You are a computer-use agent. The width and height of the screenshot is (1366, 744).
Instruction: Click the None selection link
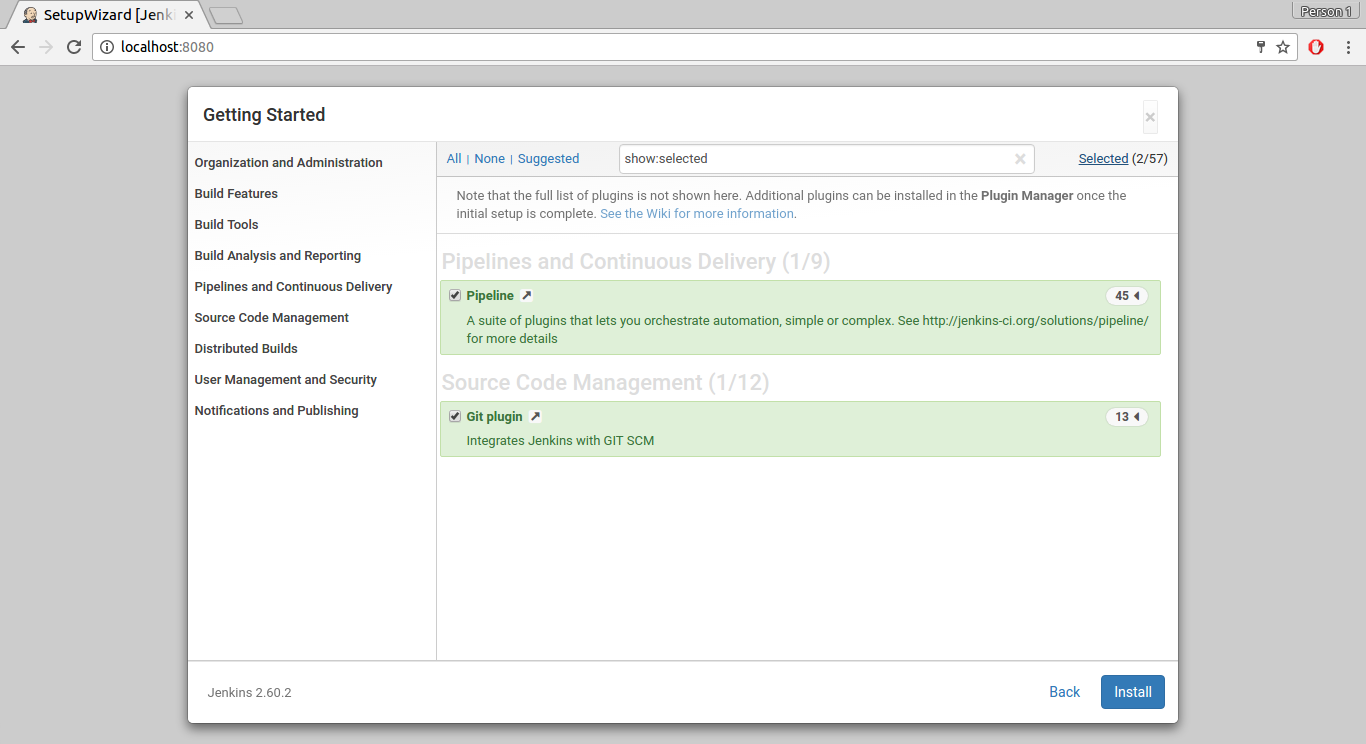490,159
